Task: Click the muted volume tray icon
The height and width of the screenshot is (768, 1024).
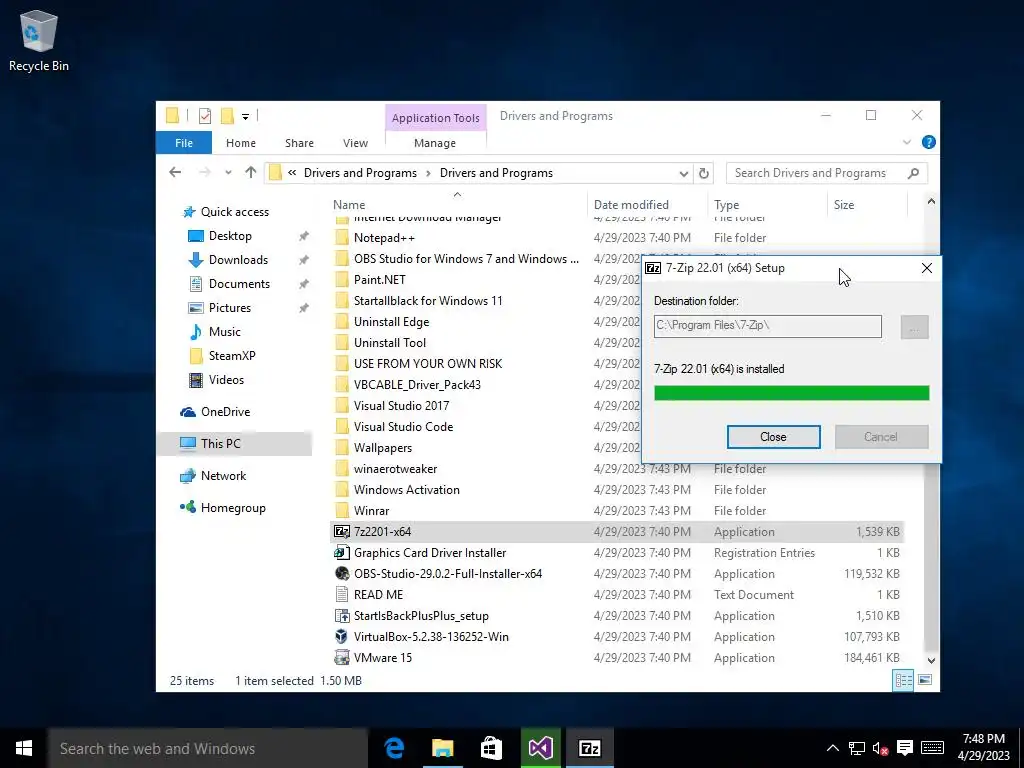Action: (880, 748)
